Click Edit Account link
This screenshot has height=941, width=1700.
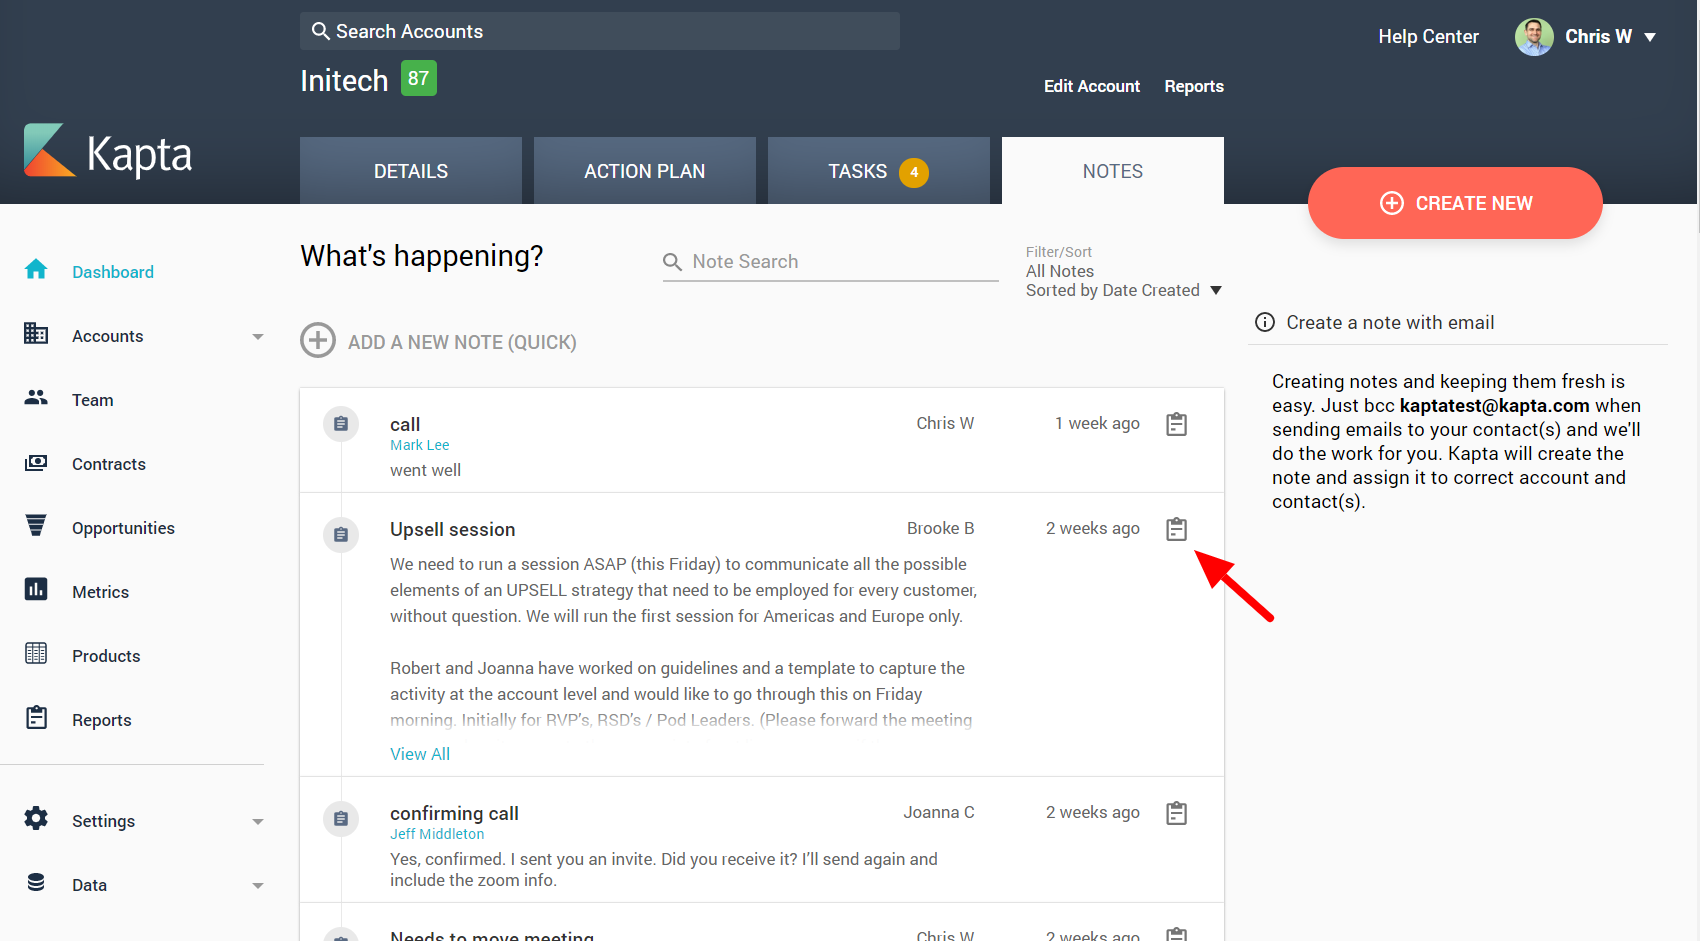tap(1092, 86)
